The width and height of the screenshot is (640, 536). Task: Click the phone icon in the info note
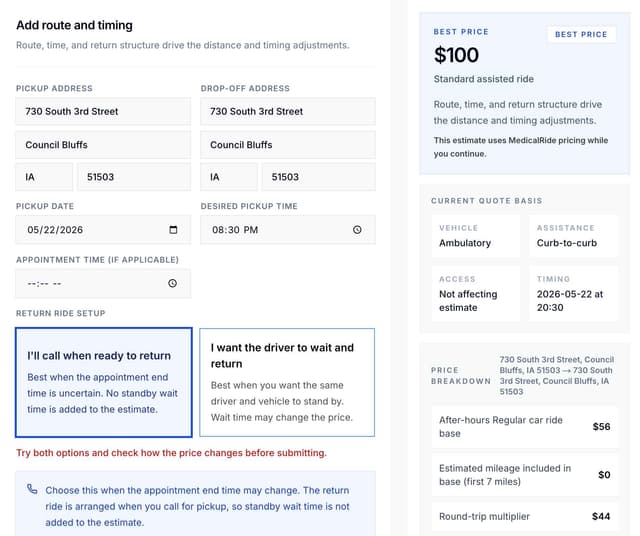pyautogui.click(x=32, y=489)
